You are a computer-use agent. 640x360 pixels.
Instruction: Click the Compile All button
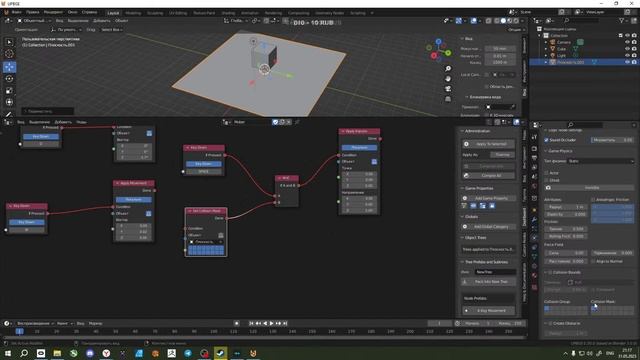(x=489, y=176)
